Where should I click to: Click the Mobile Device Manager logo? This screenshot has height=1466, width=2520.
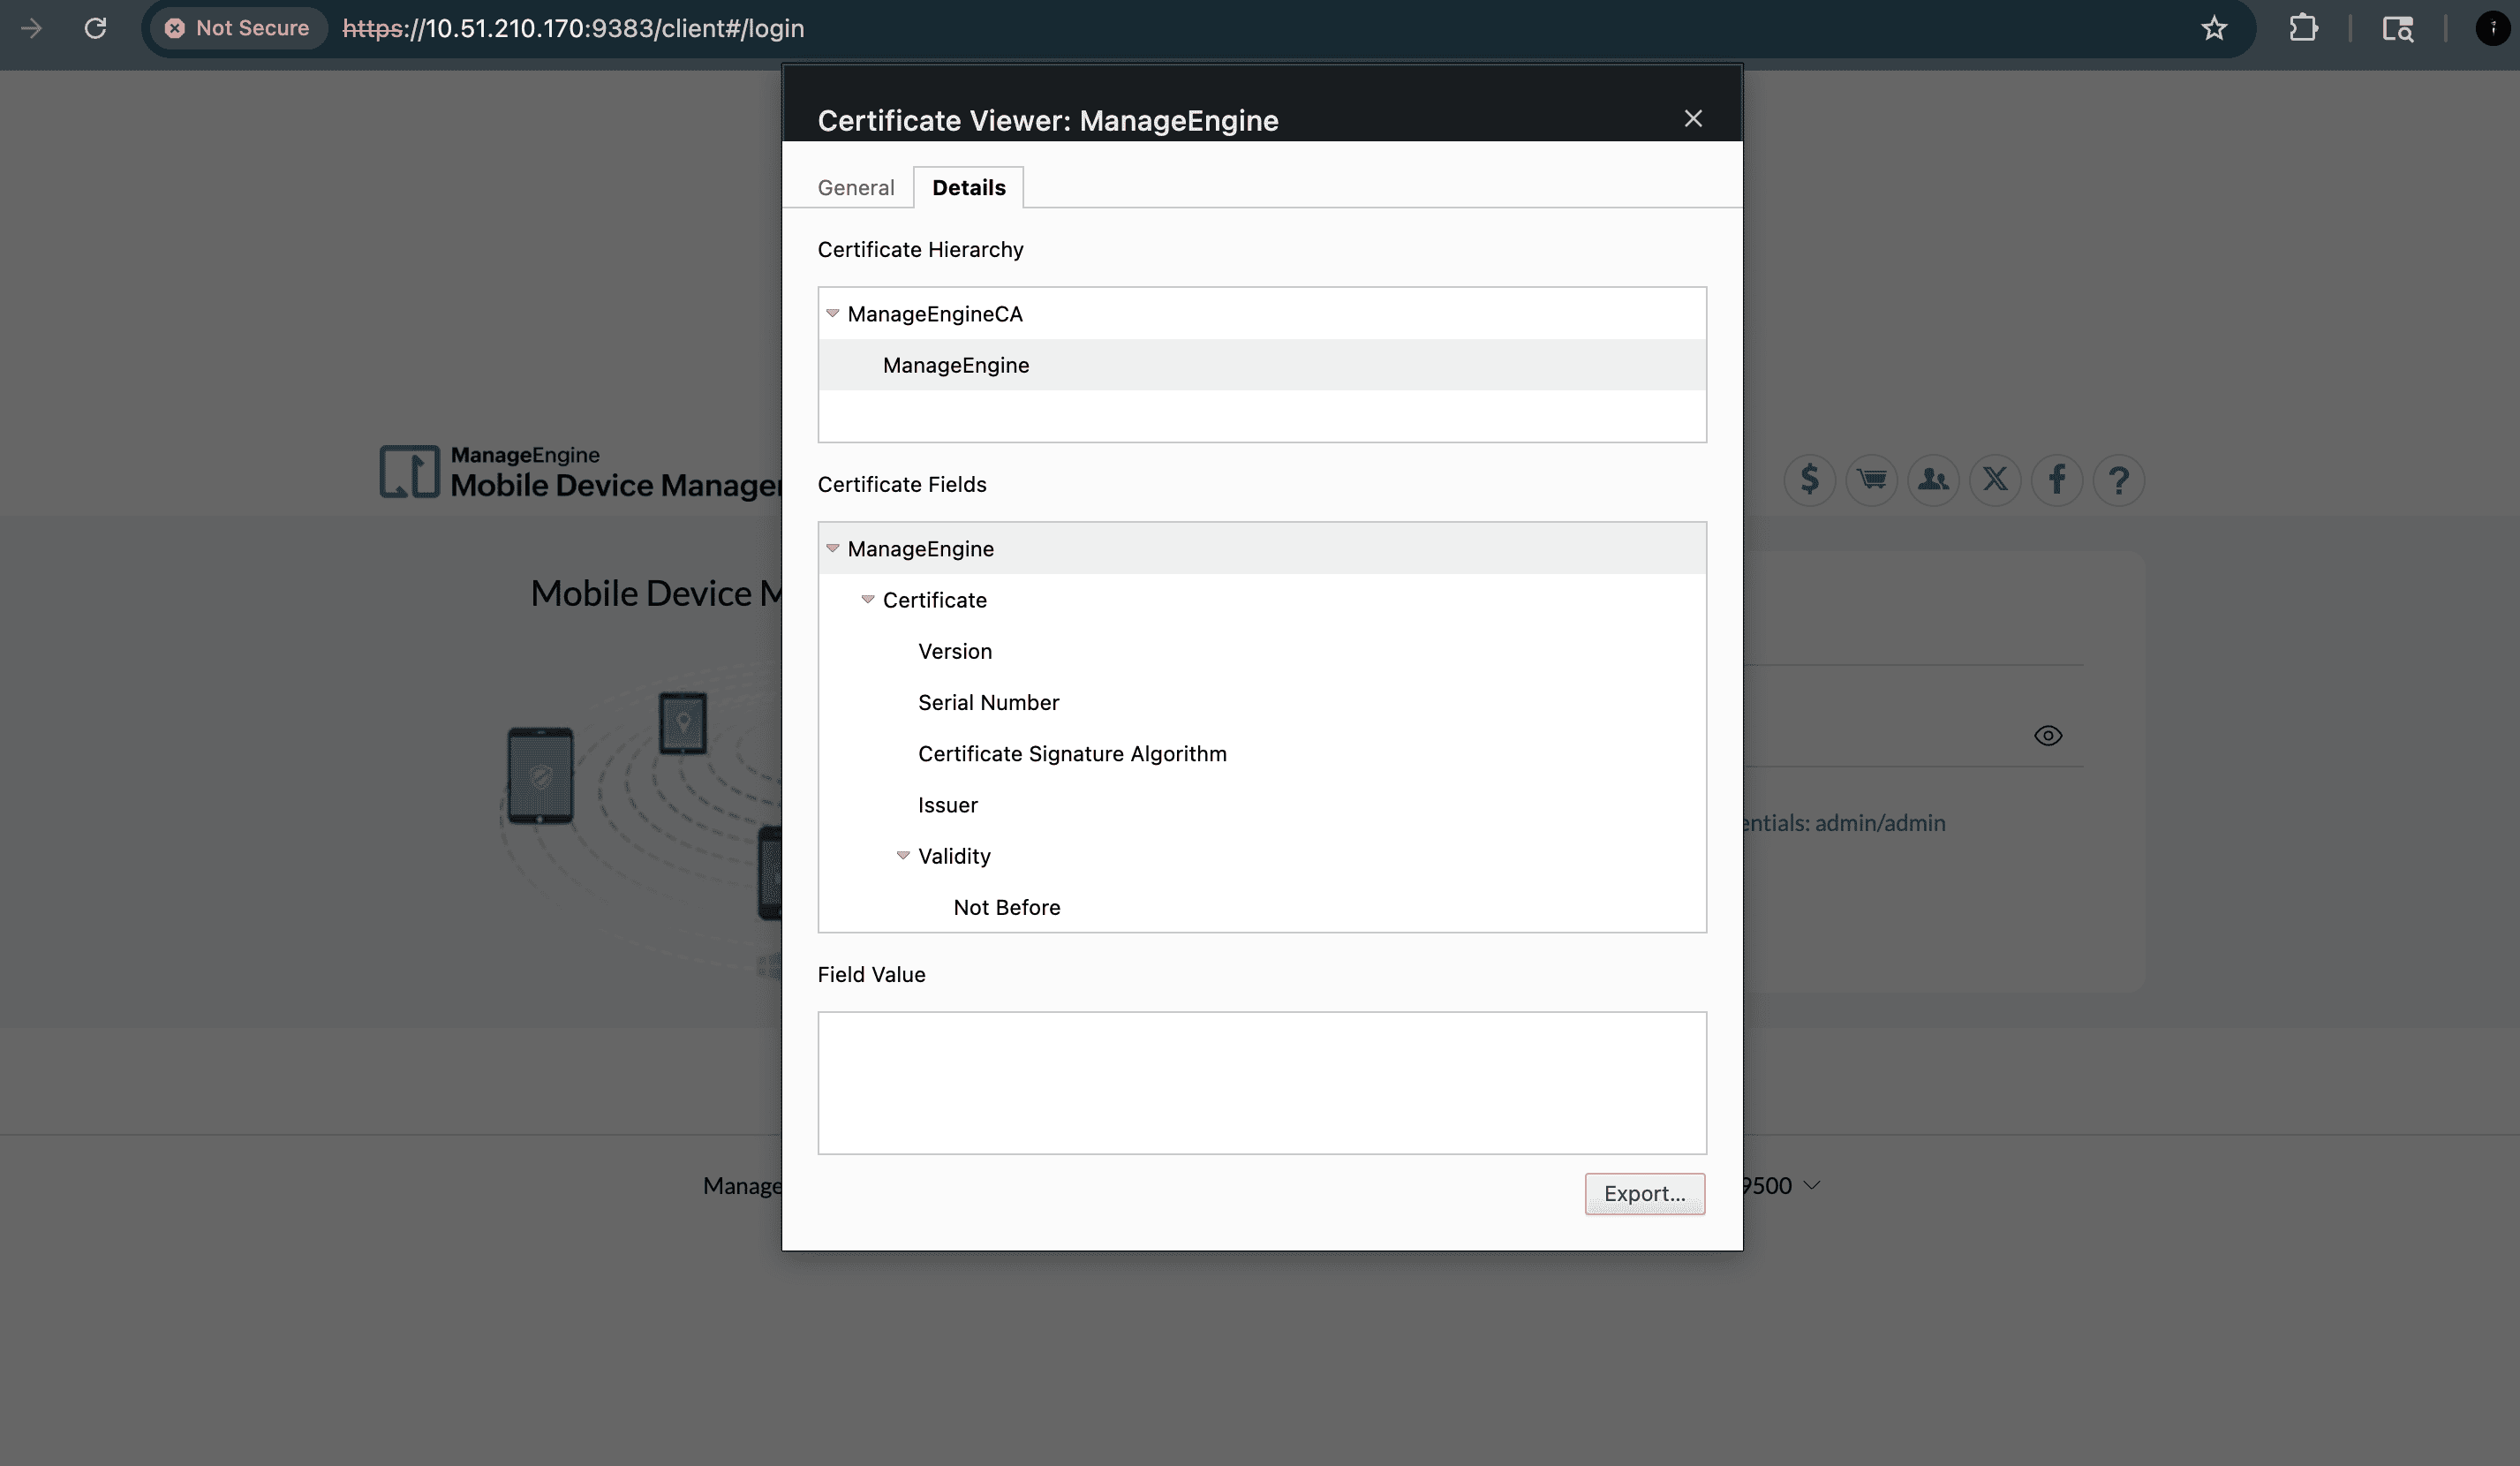point(580,472)
